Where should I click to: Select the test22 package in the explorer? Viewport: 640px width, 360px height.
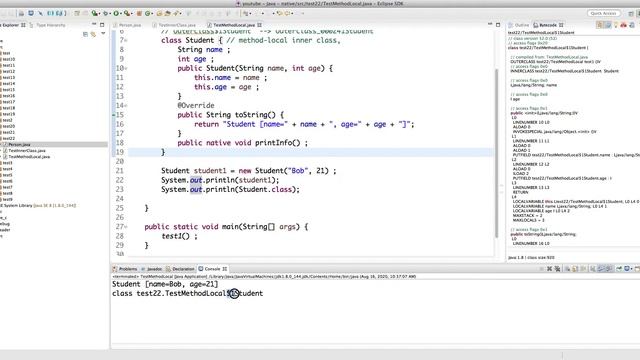(x=8, y=138)
